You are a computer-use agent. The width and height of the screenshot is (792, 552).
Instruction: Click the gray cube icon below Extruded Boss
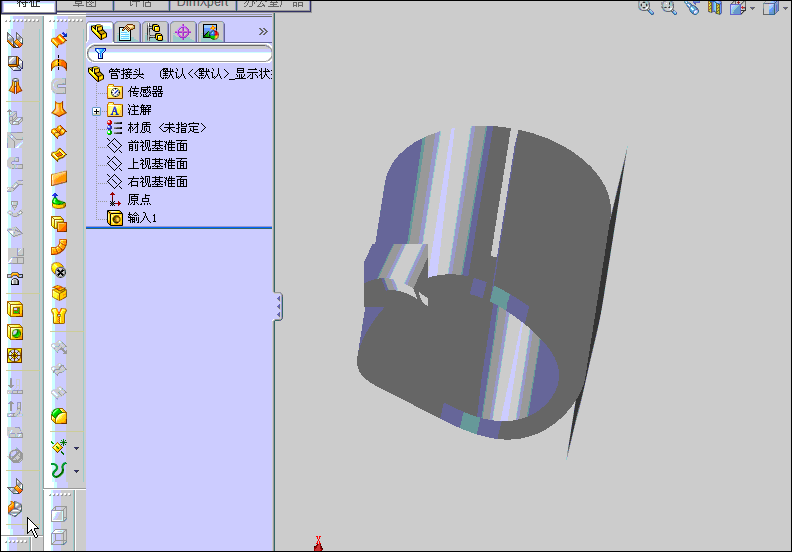pyautogui.click(x=15, y=63)
